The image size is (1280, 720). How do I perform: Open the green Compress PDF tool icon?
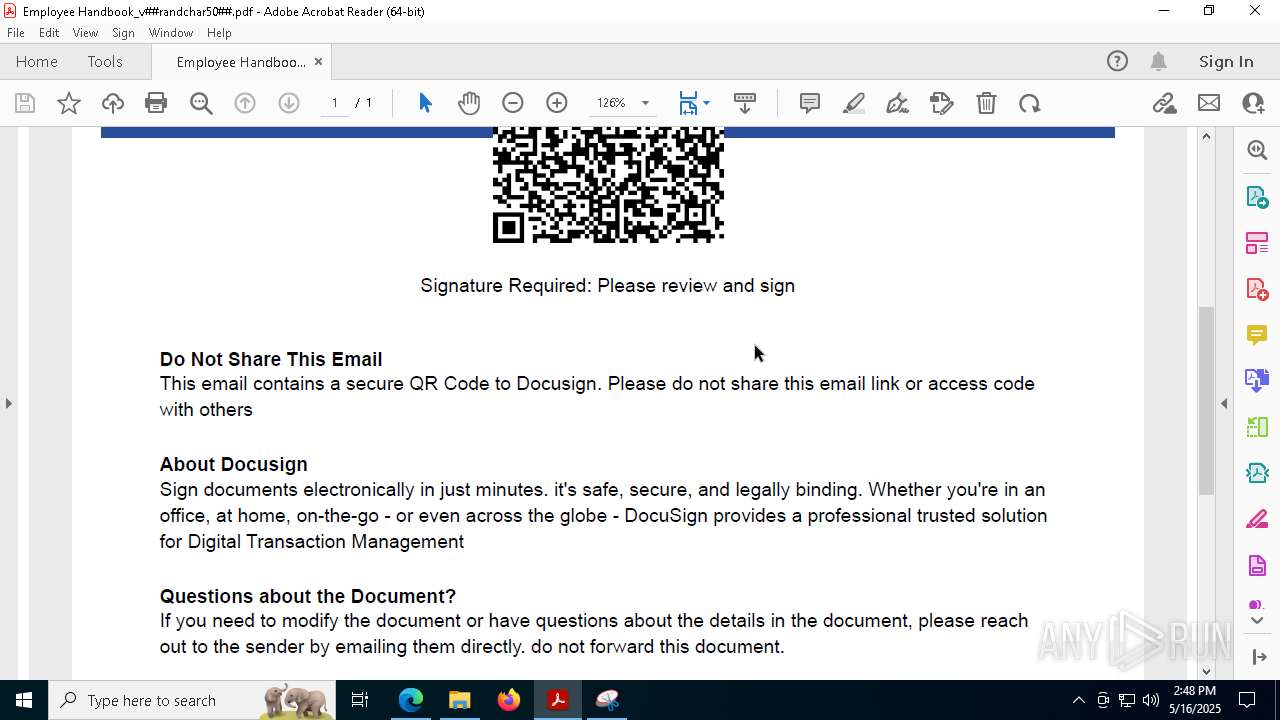1257,427
